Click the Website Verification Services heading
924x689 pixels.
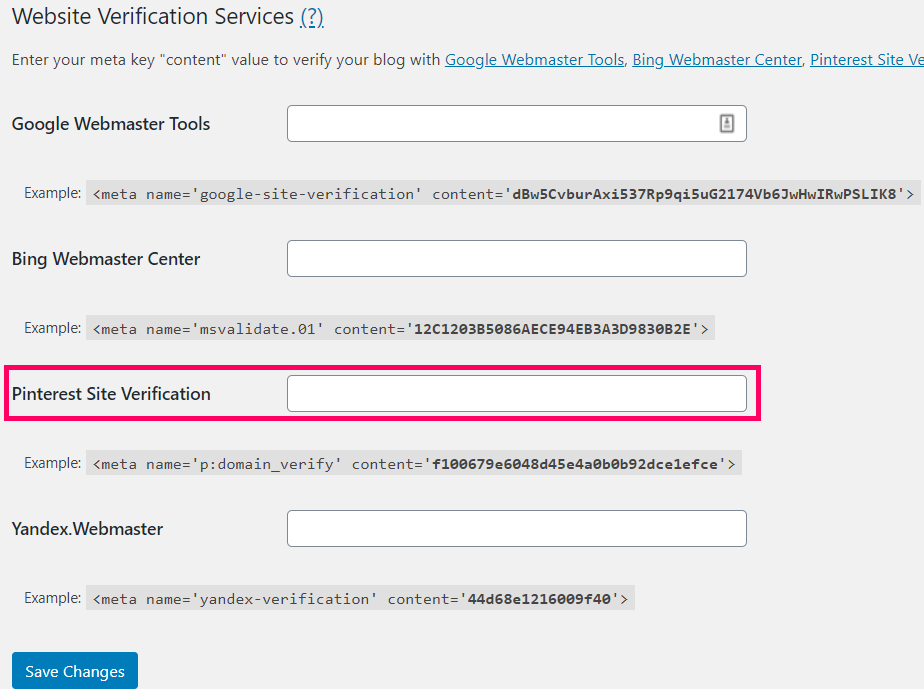pos(153,17)
